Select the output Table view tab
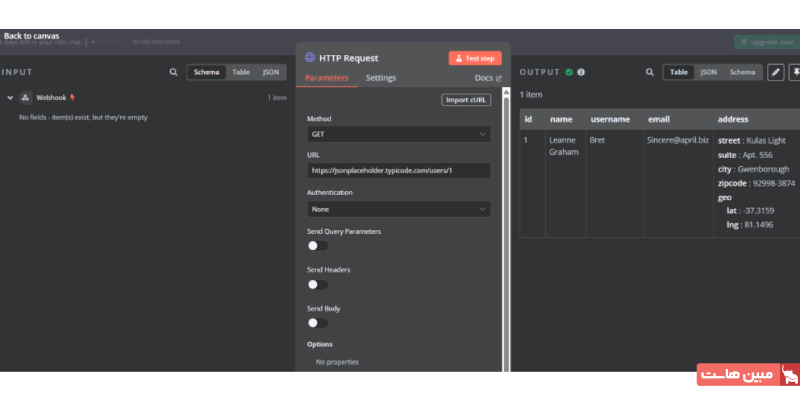Screen dimensions: 800x400 click(x=679, y=72)
